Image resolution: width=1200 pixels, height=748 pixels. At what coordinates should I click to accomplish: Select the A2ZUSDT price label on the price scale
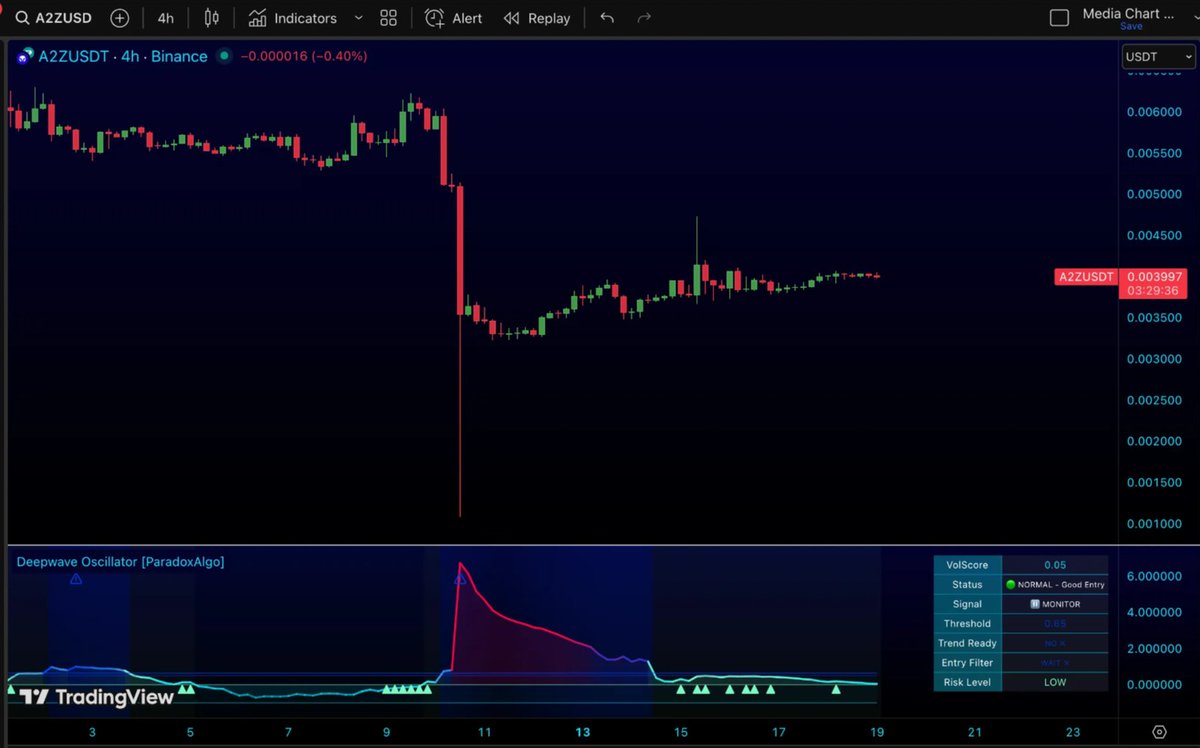(x=1086, y=277)
